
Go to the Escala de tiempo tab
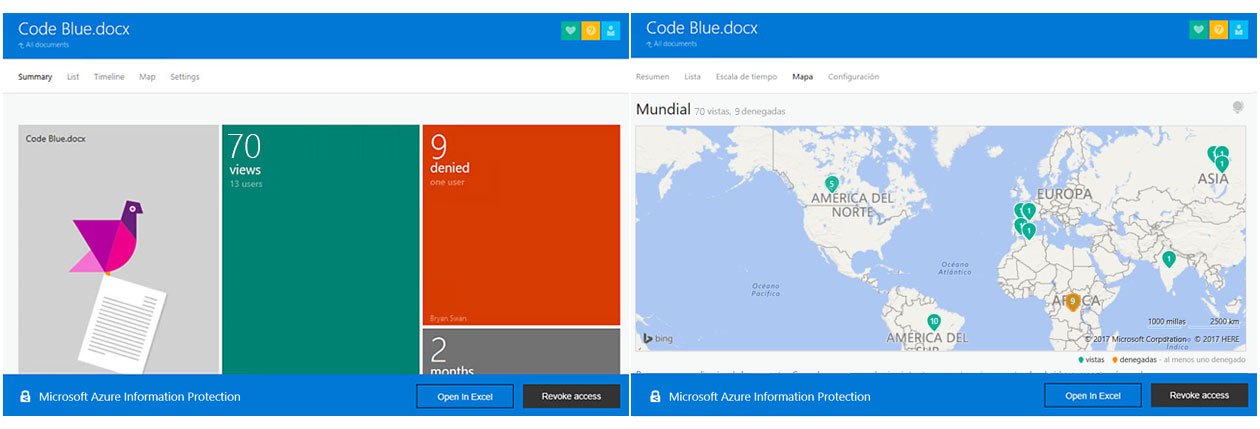[746, 77]
